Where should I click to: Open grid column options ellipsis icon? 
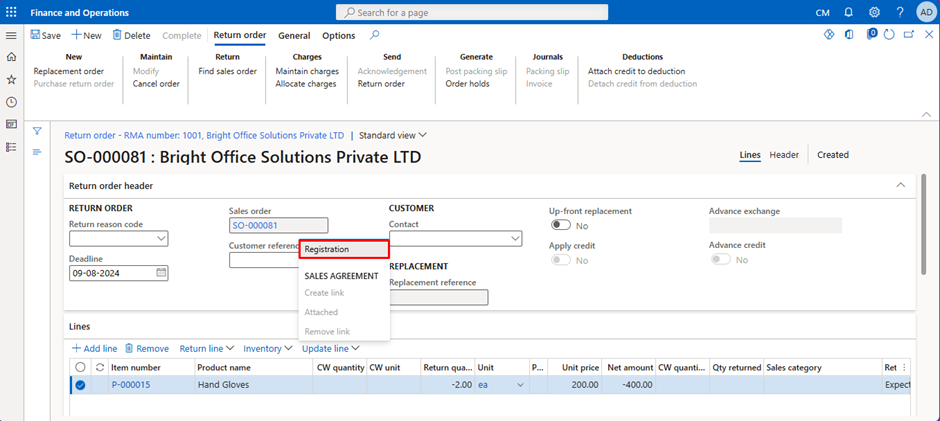click(904, 367)
